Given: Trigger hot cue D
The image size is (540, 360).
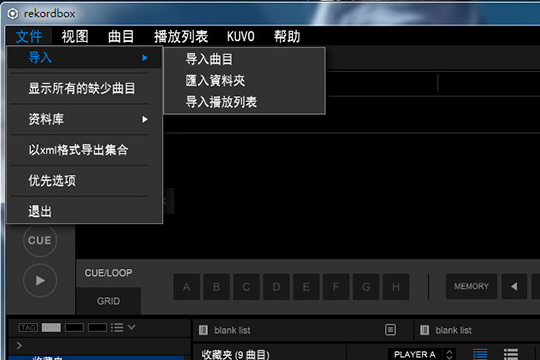Looking at the screenshot, I should tap(277, 287).
